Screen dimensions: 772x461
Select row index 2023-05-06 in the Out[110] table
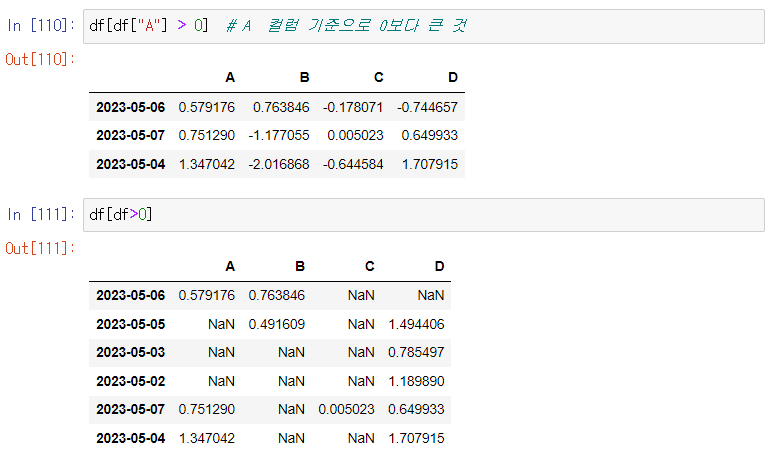tap(130, 107)
